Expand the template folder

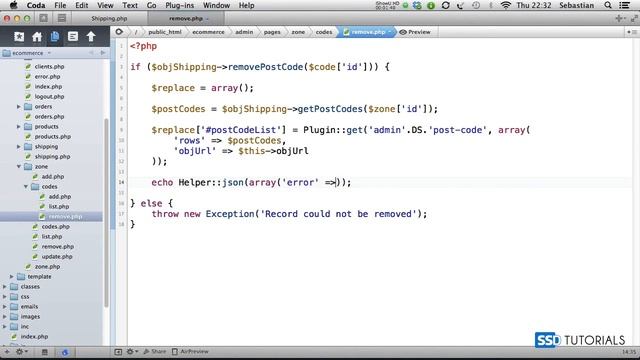click(x=12, y=276)
